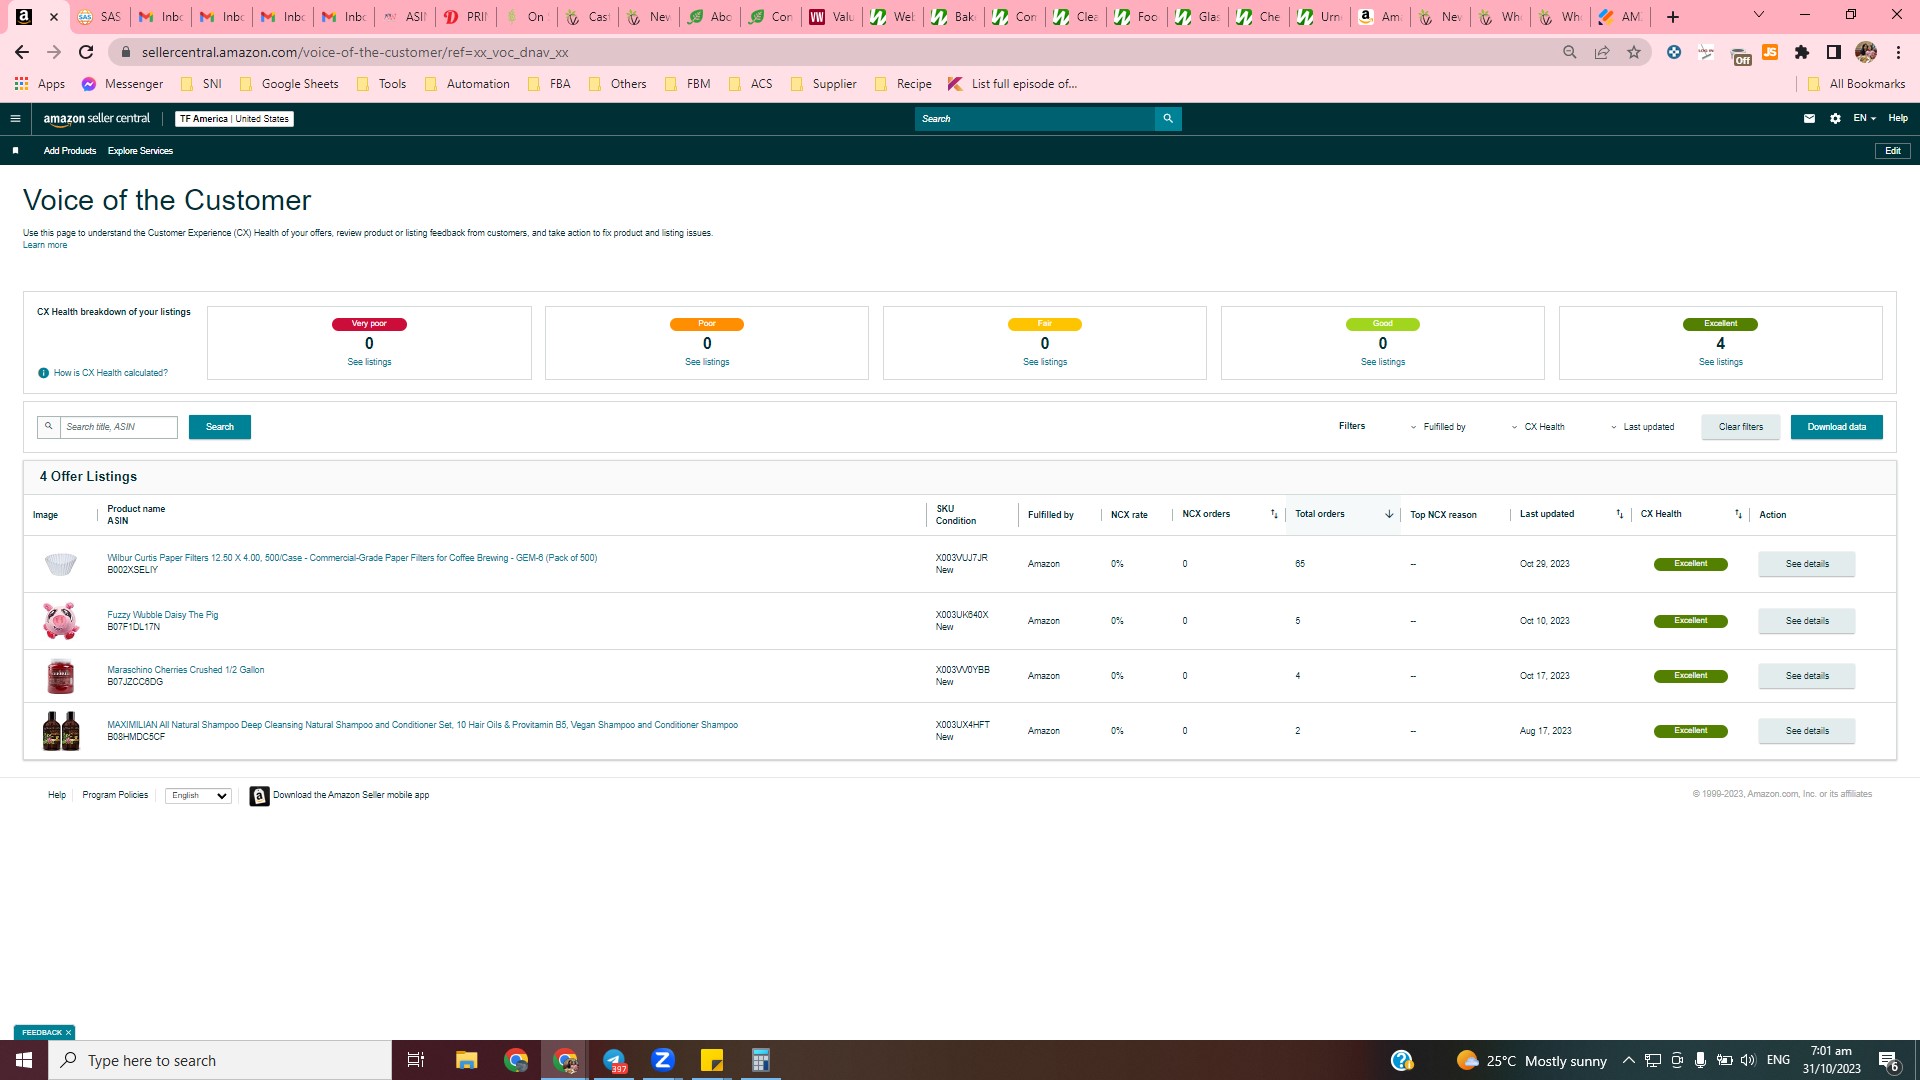
Task: Open the mail messages icon
Action: [1809, 119]
